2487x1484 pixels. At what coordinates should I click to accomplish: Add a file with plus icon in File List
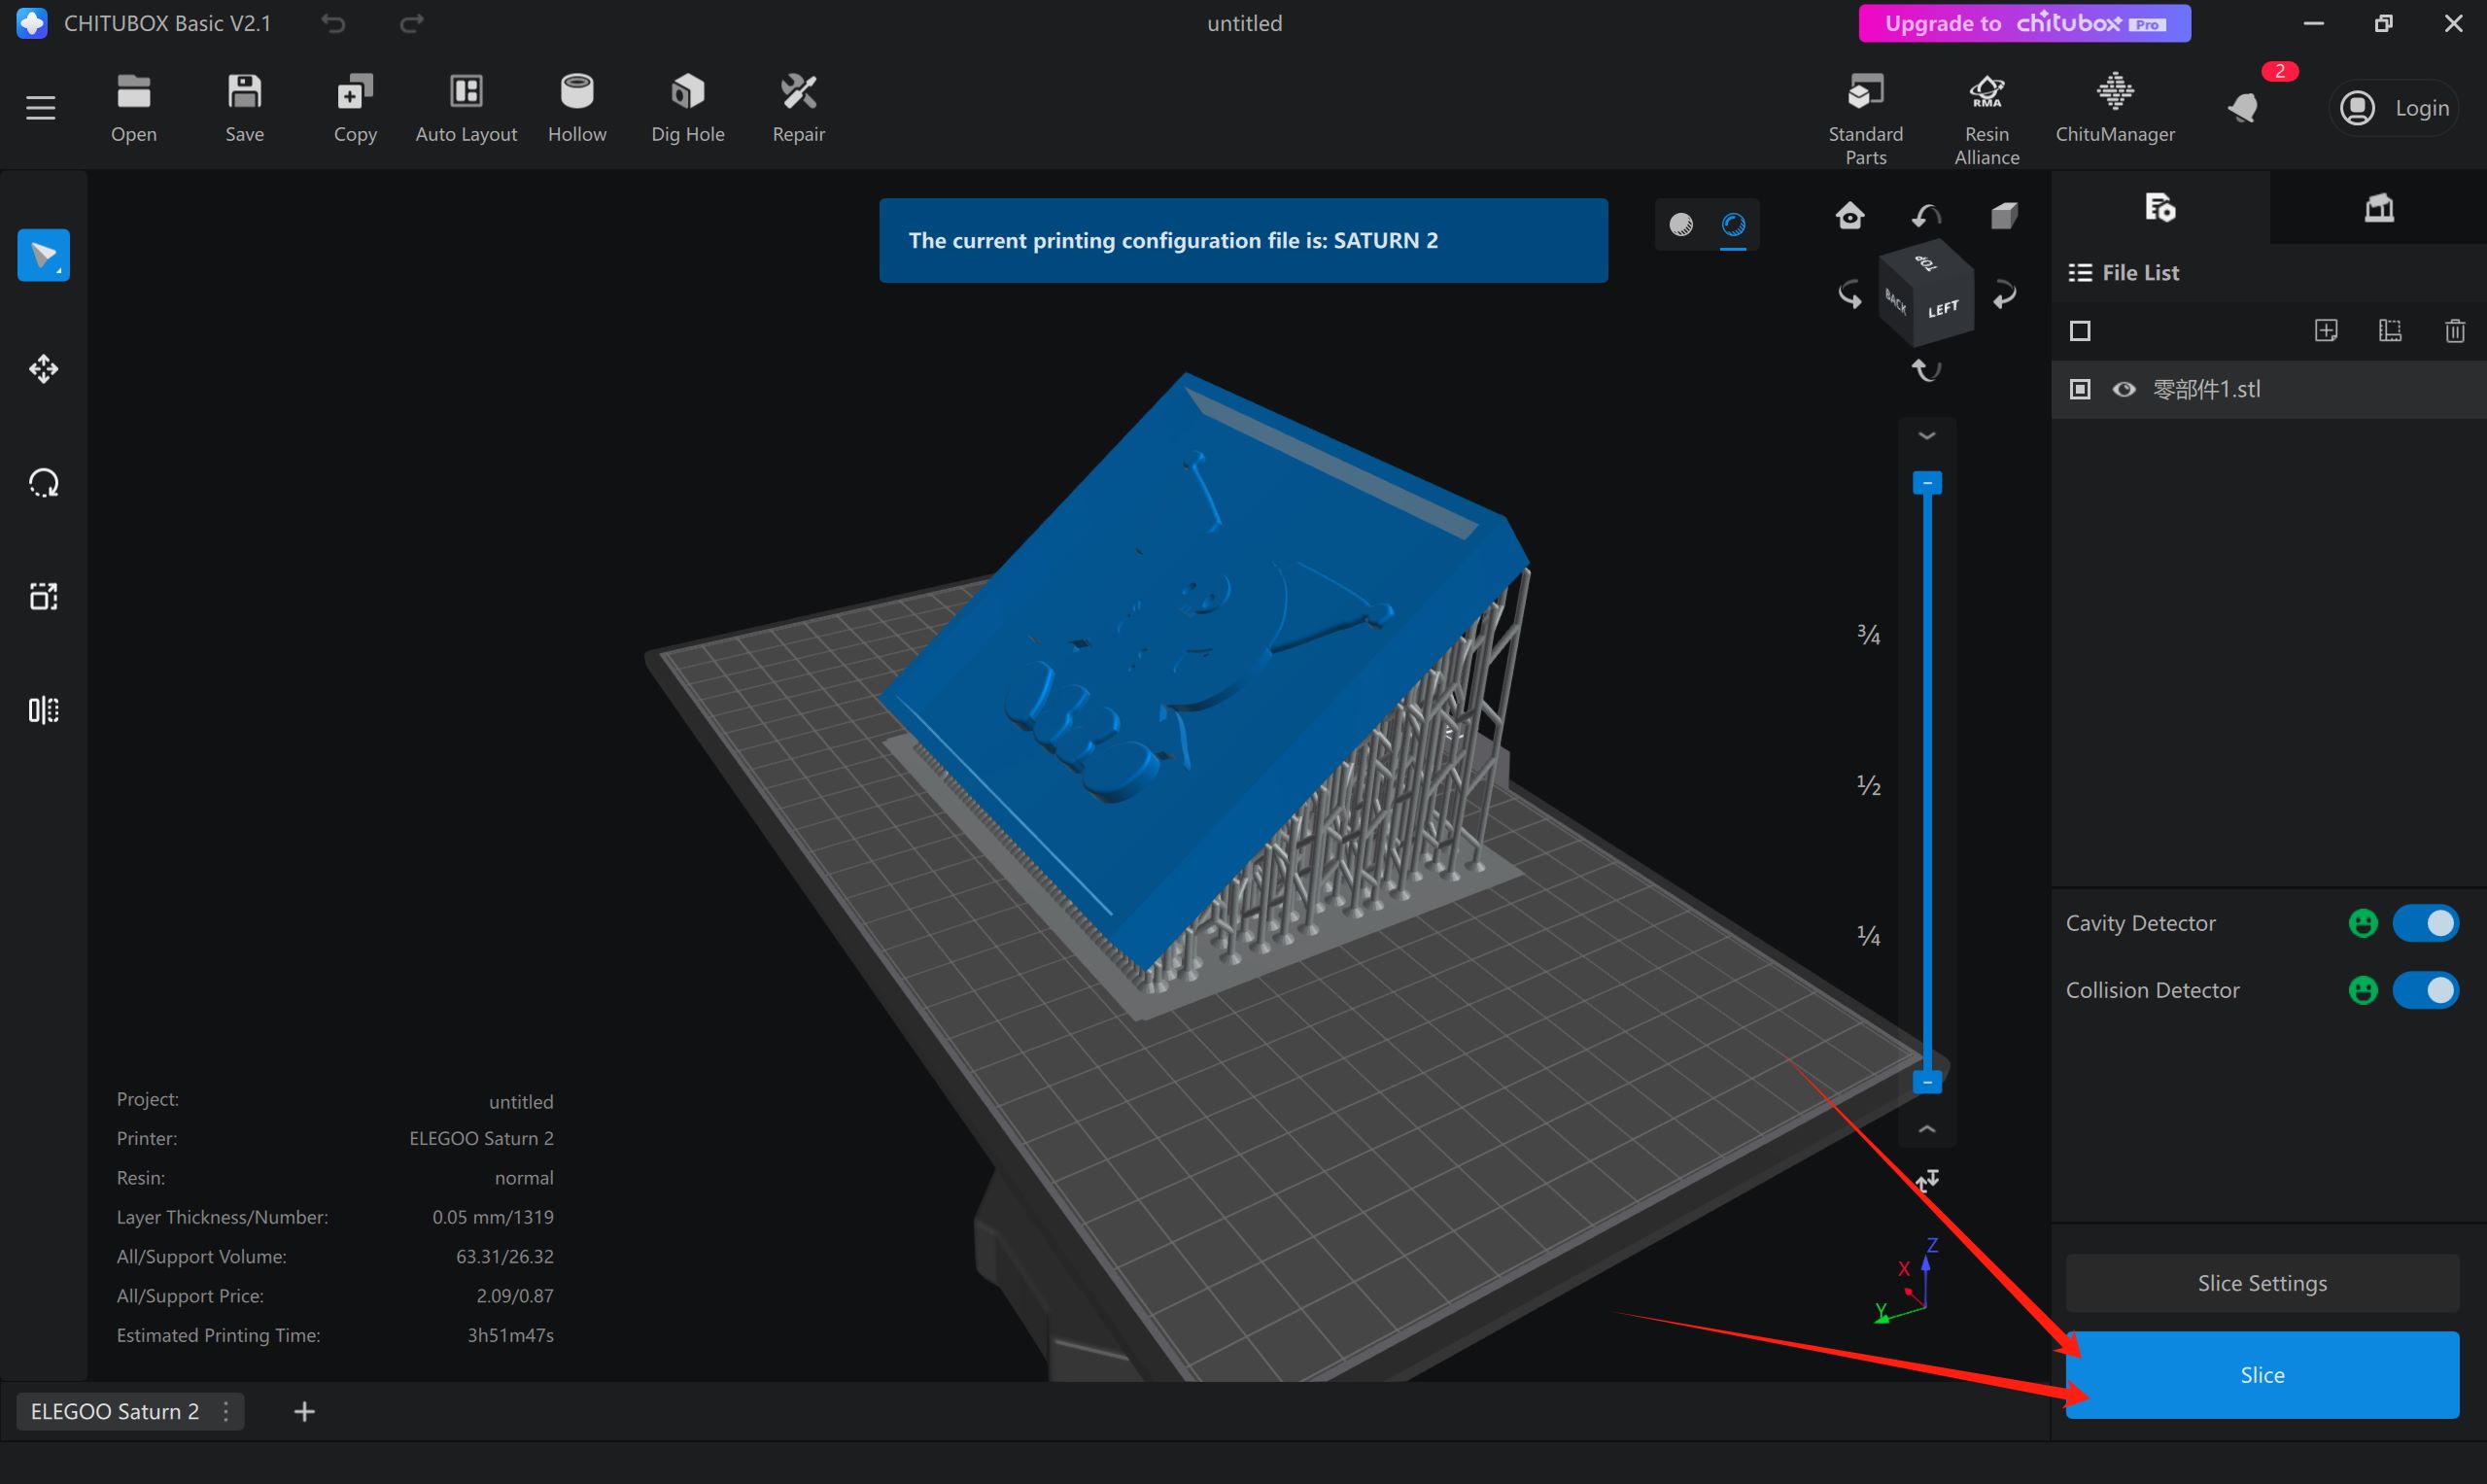tap(2326, 331)
